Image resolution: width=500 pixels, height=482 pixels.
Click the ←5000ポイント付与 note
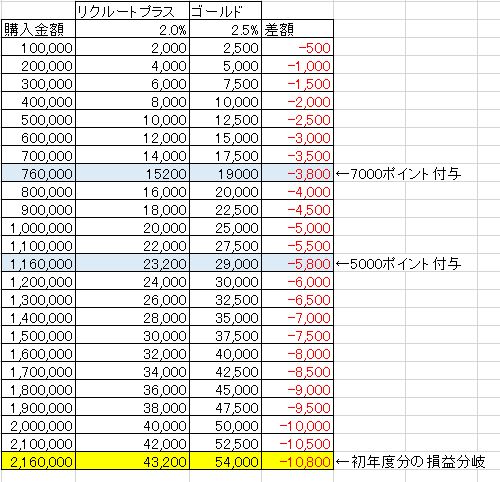(x=398, y=264)
